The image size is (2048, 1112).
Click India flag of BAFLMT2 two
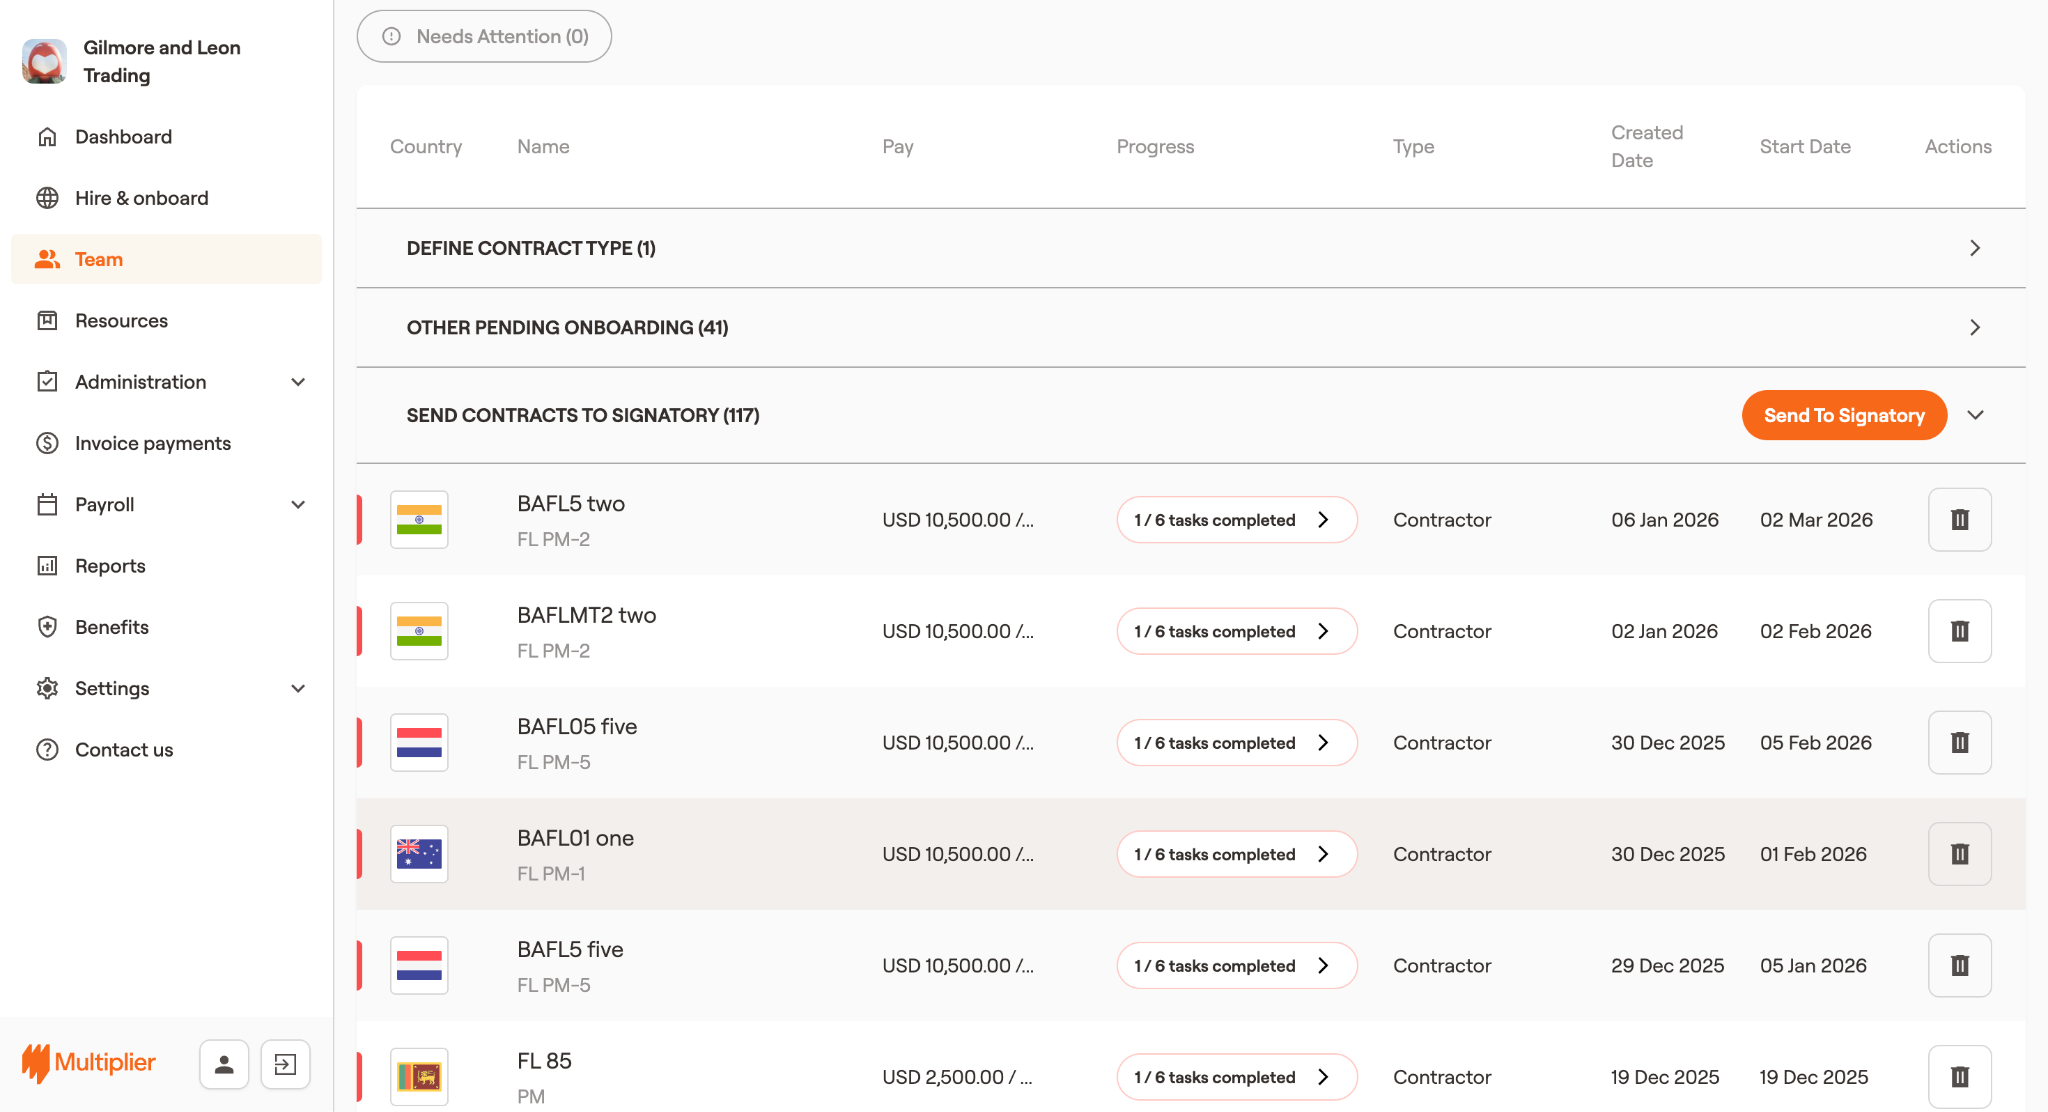coord(419,631)
